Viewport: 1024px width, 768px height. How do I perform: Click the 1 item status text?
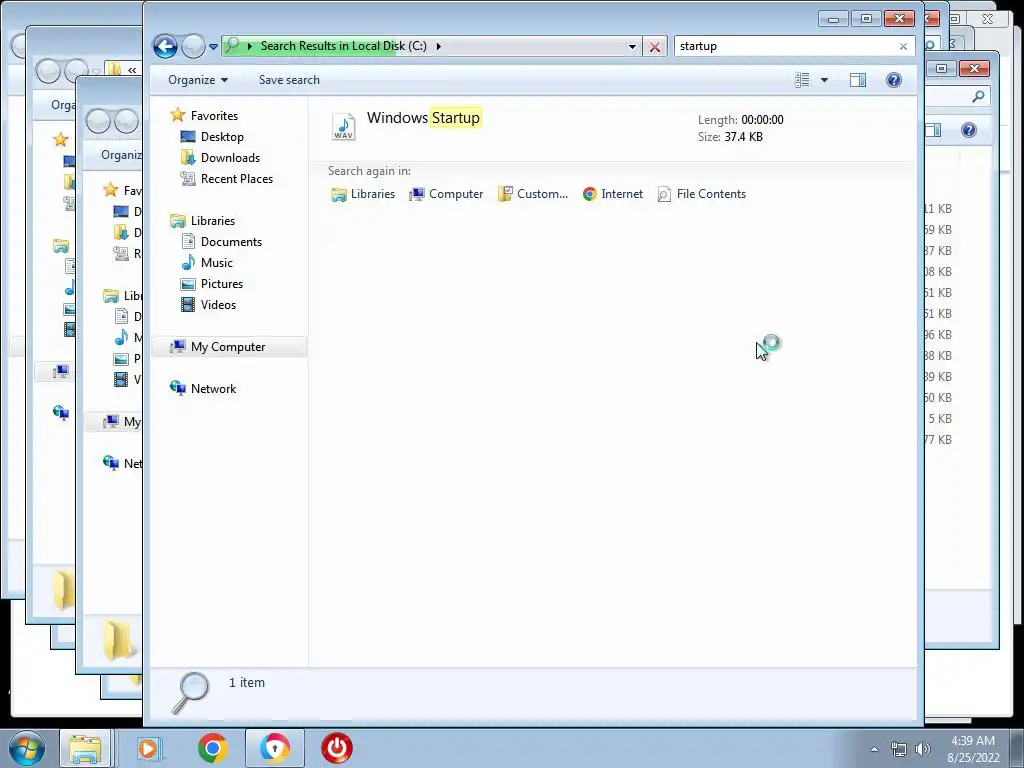coord(247,682)
